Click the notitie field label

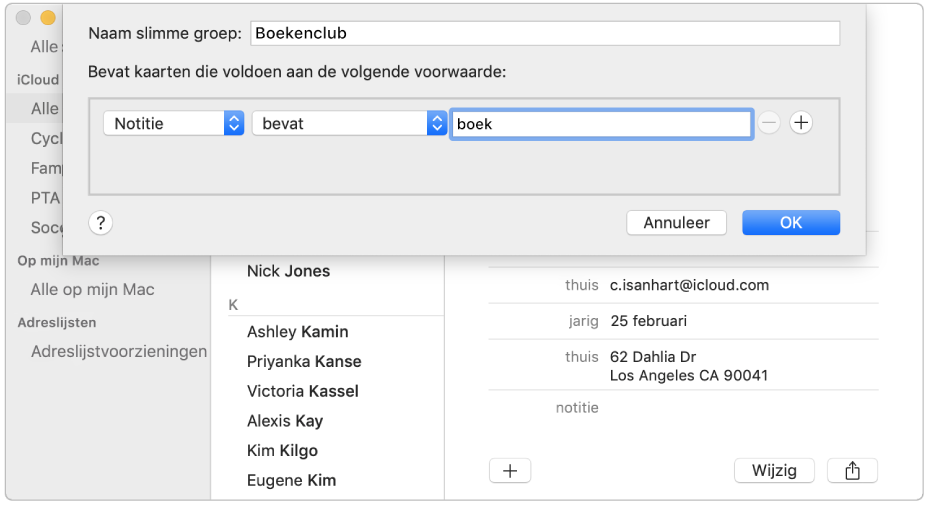pyautogui.click(x=577, y=408)
